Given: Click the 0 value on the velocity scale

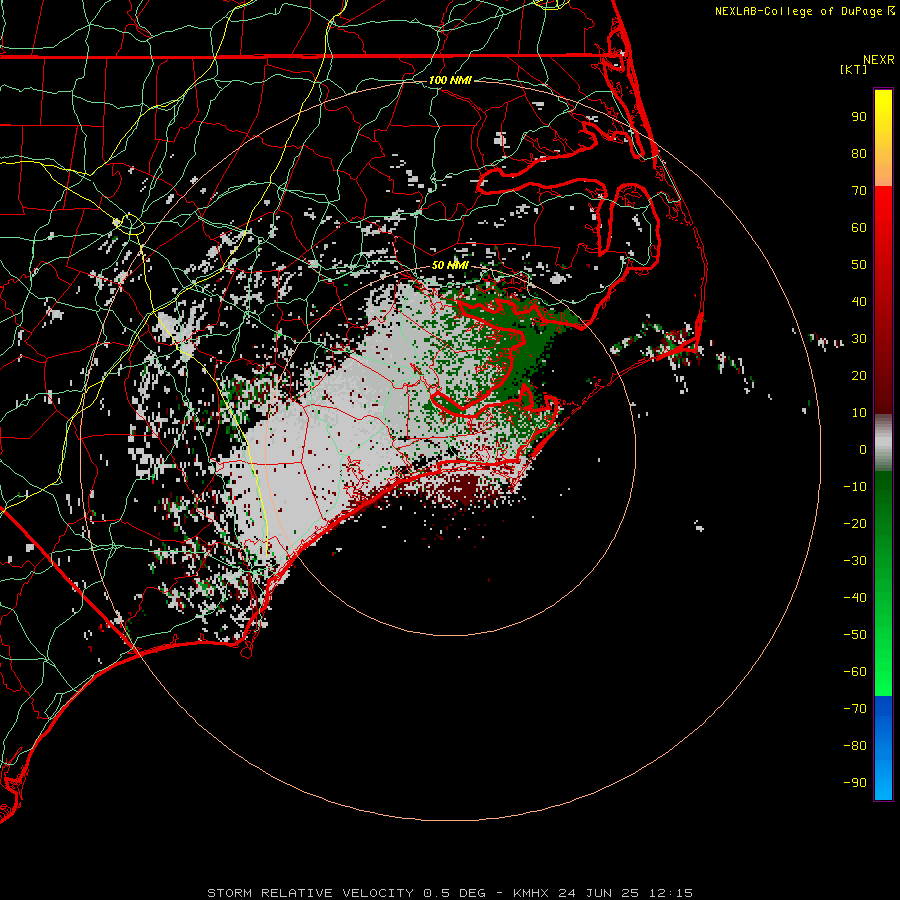Looking at the screenshot, I should (863, 450).
